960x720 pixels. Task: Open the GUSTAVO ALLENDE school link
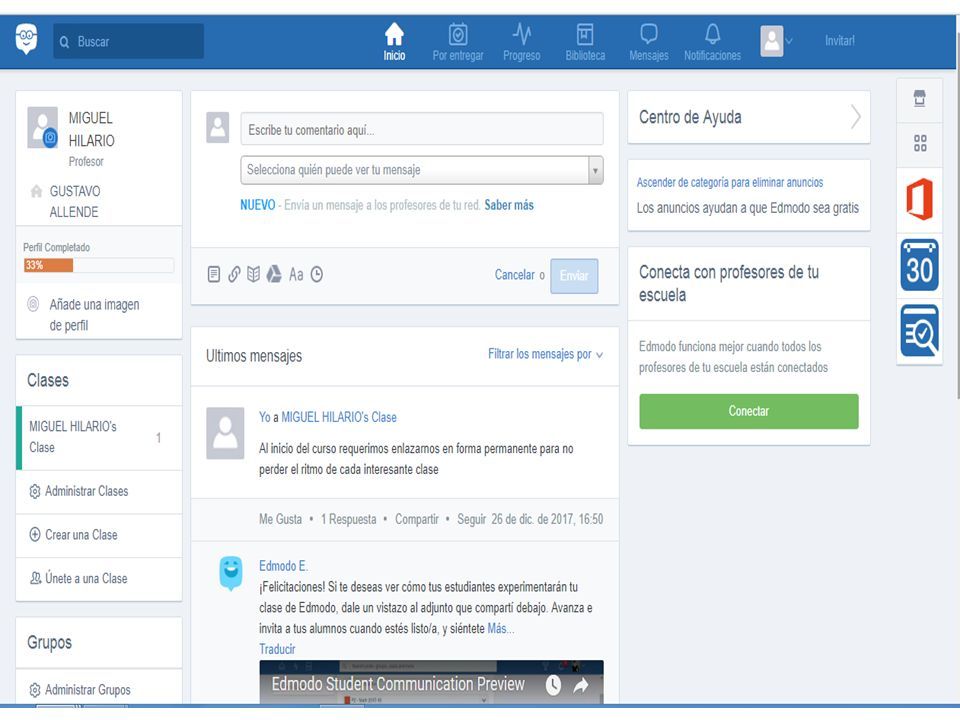point(75,201)
